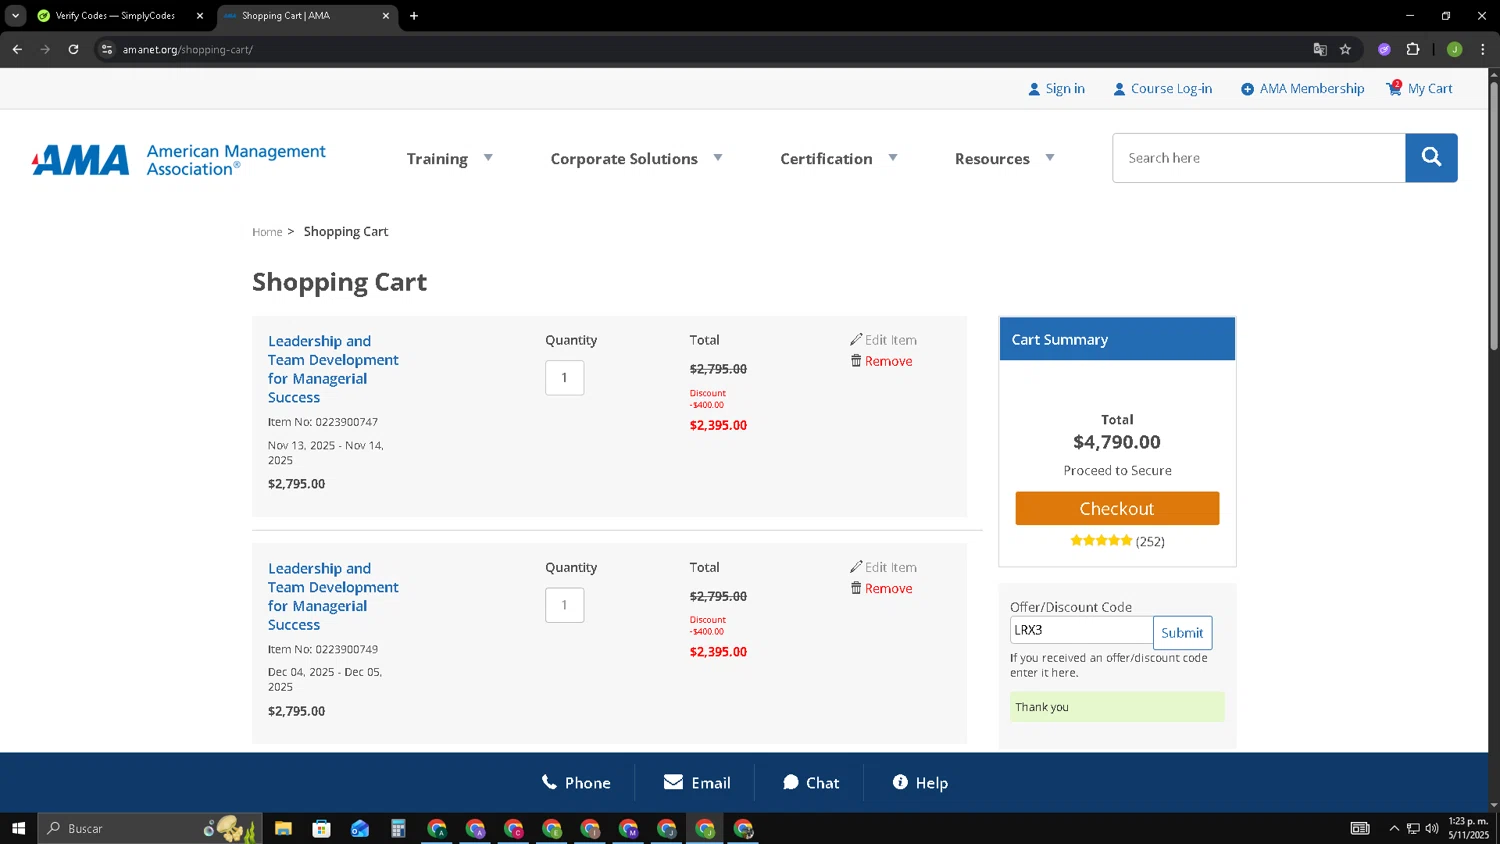
Task: Open the second Leadership and Team Development item
Action: tap(333, 596)
